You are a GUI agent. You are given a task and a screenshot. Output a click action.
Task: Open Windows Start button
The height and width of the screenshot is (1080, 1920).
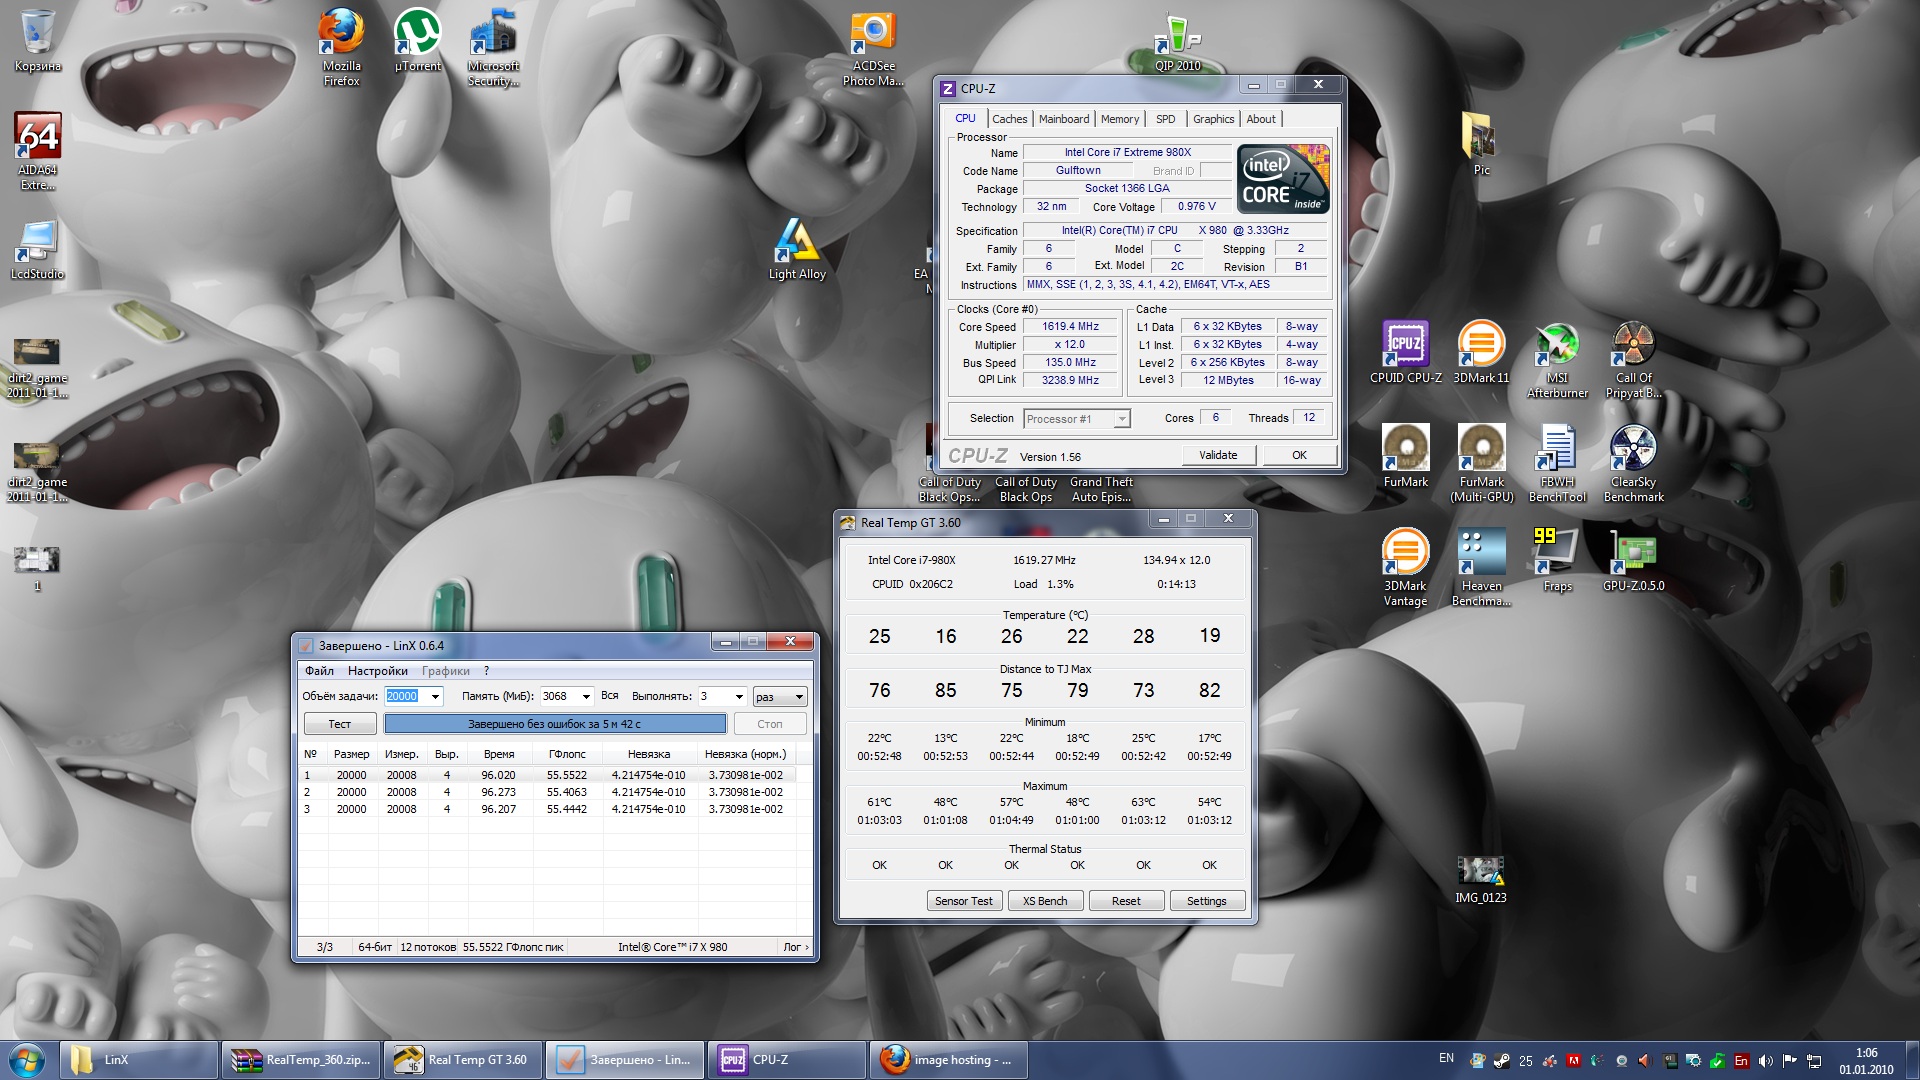(x=27, y=1060)
